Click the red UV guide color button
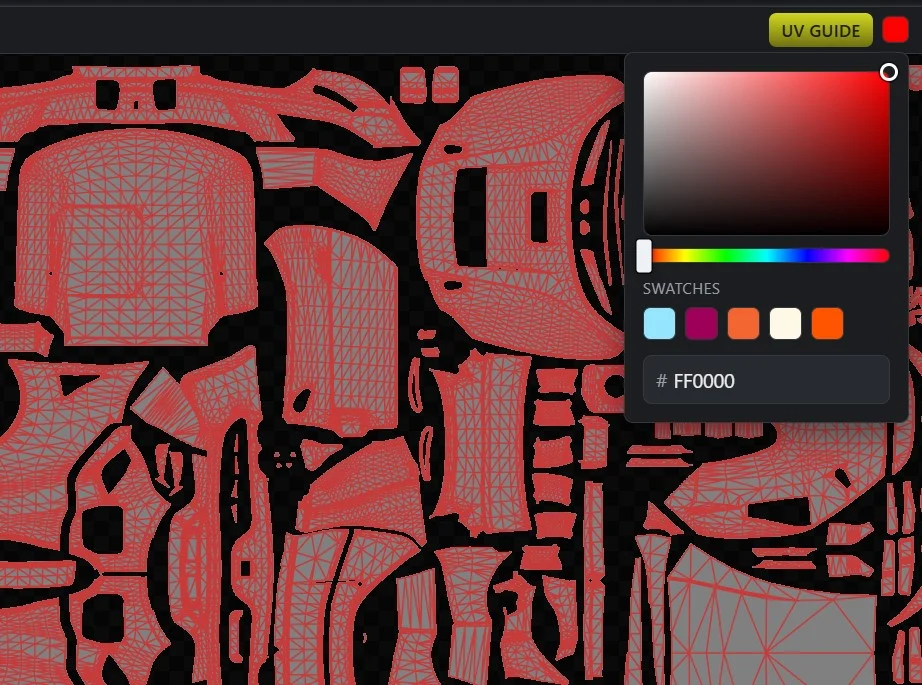Viewport: 922px width, 685px height. point(895,30)
